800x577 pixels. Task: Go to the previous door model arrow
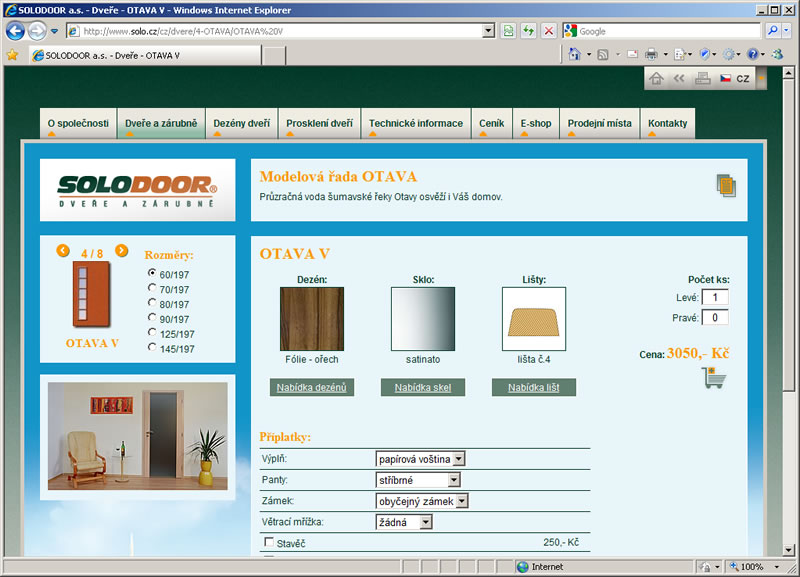[x=63, y=251]
